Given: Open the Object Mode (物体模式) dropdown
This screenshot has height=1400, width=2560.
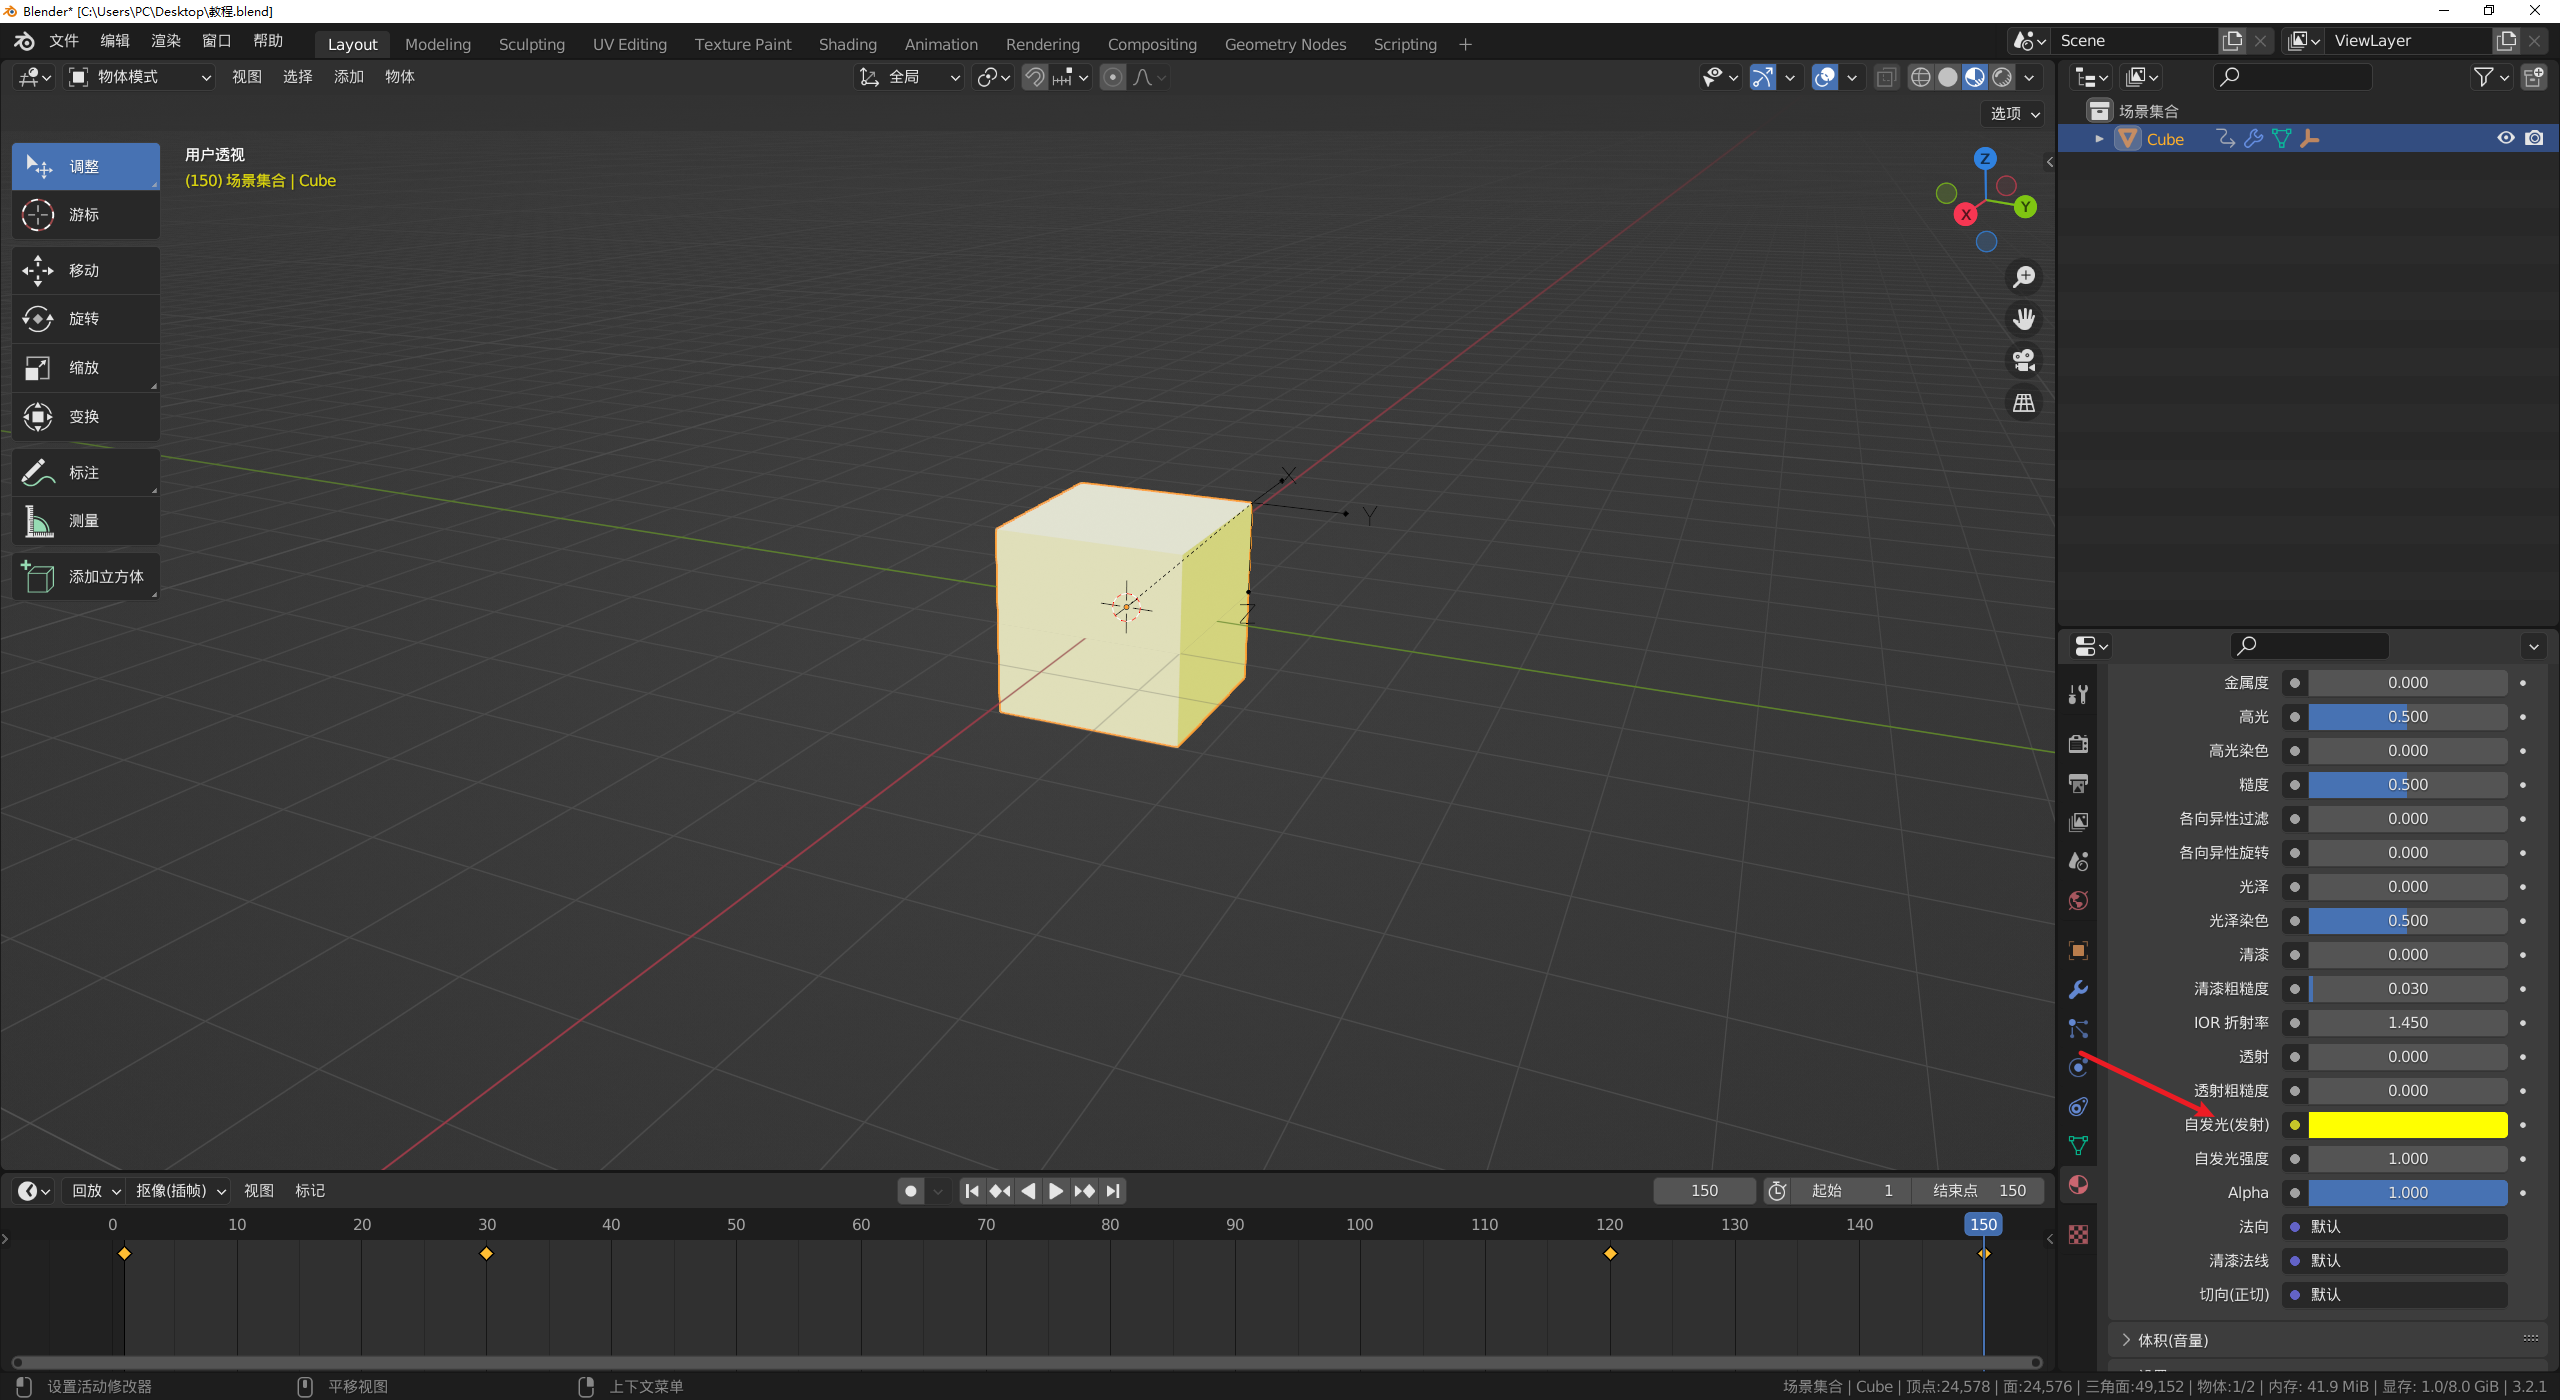Looking at the screenshot, I should tap(140, 77).
